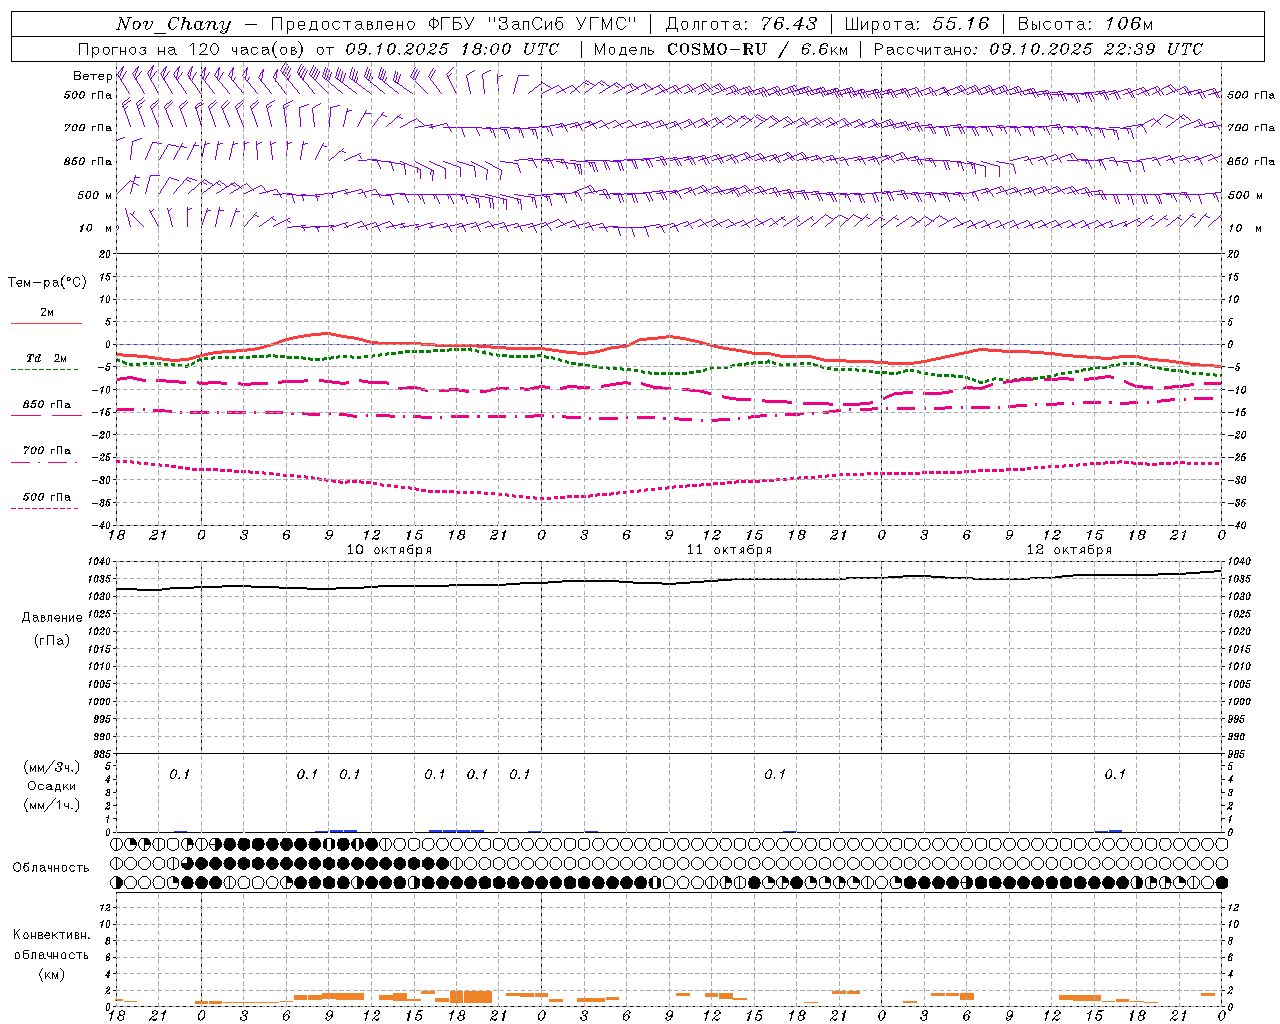Click the Ветер wind panel label
The height and width of the screenshot is (1024, 1280).
coord(93,76)
